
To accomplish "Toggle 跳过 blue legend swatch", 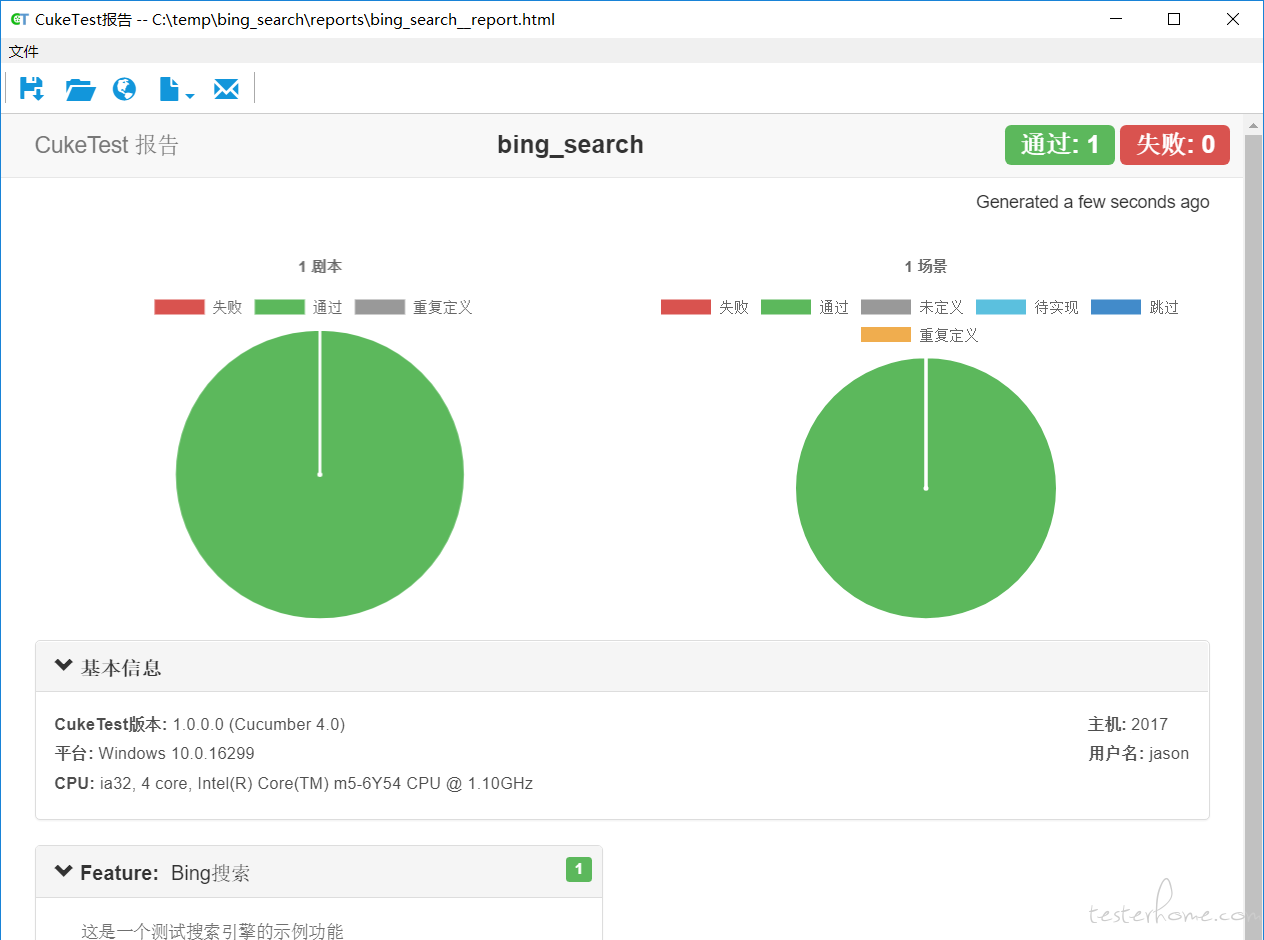I will click(1116, 307).
